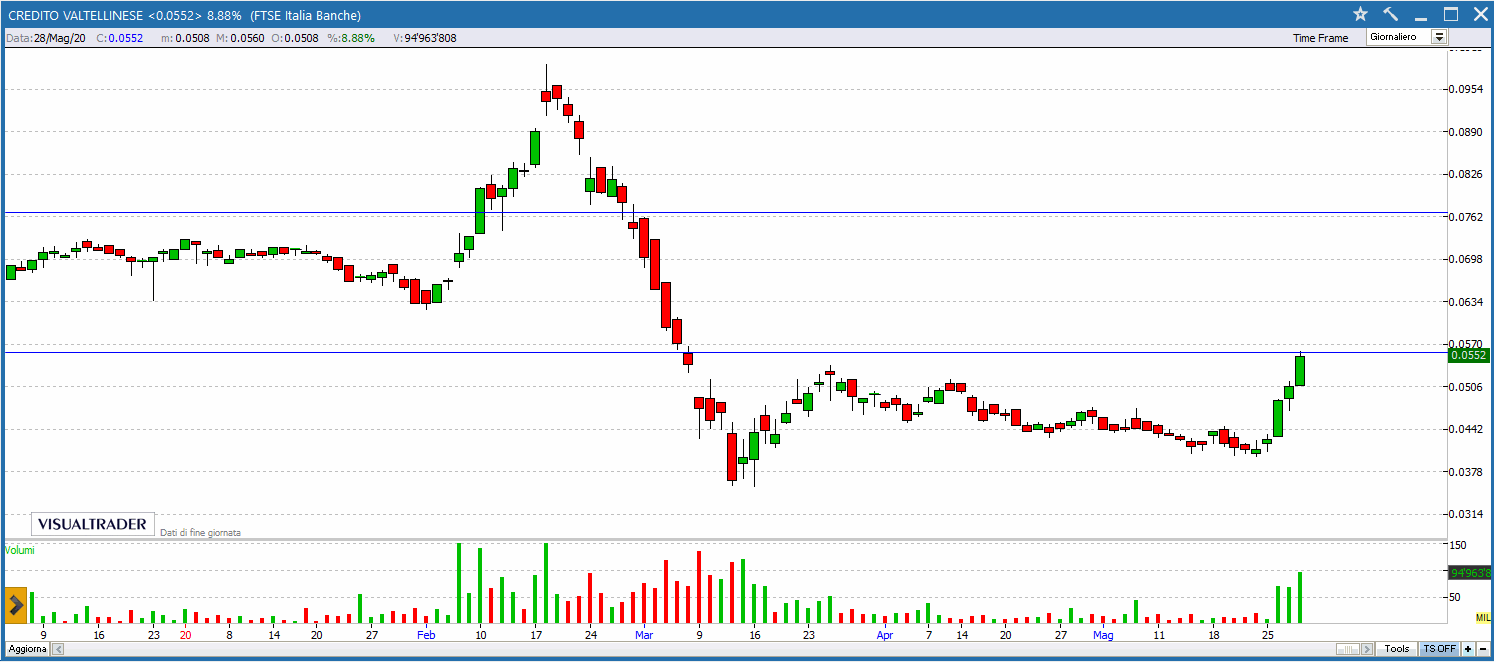Click the MIL volume unit tag
Image resolution: width=1496 pixels, height=662 pixels.
pos(1483,618)
